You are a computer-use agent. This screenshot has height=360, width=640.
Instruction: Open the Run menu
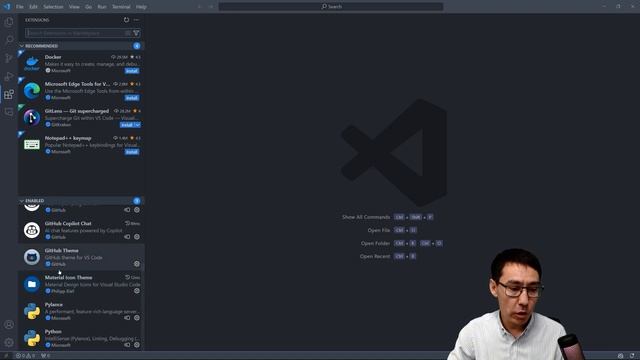pyautogui.click(x=102, y=7)
